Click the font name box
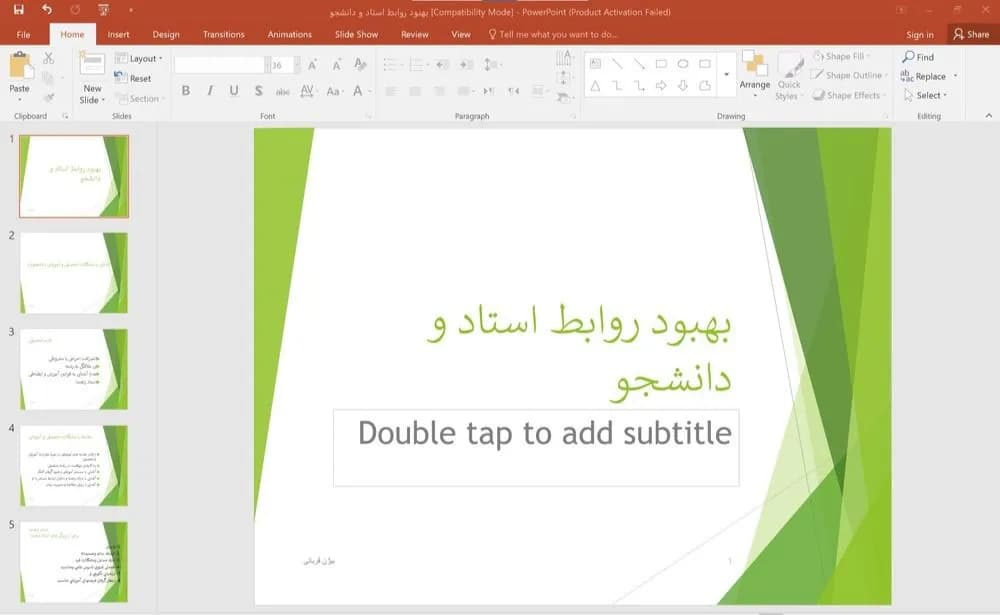 coord(219,64)
